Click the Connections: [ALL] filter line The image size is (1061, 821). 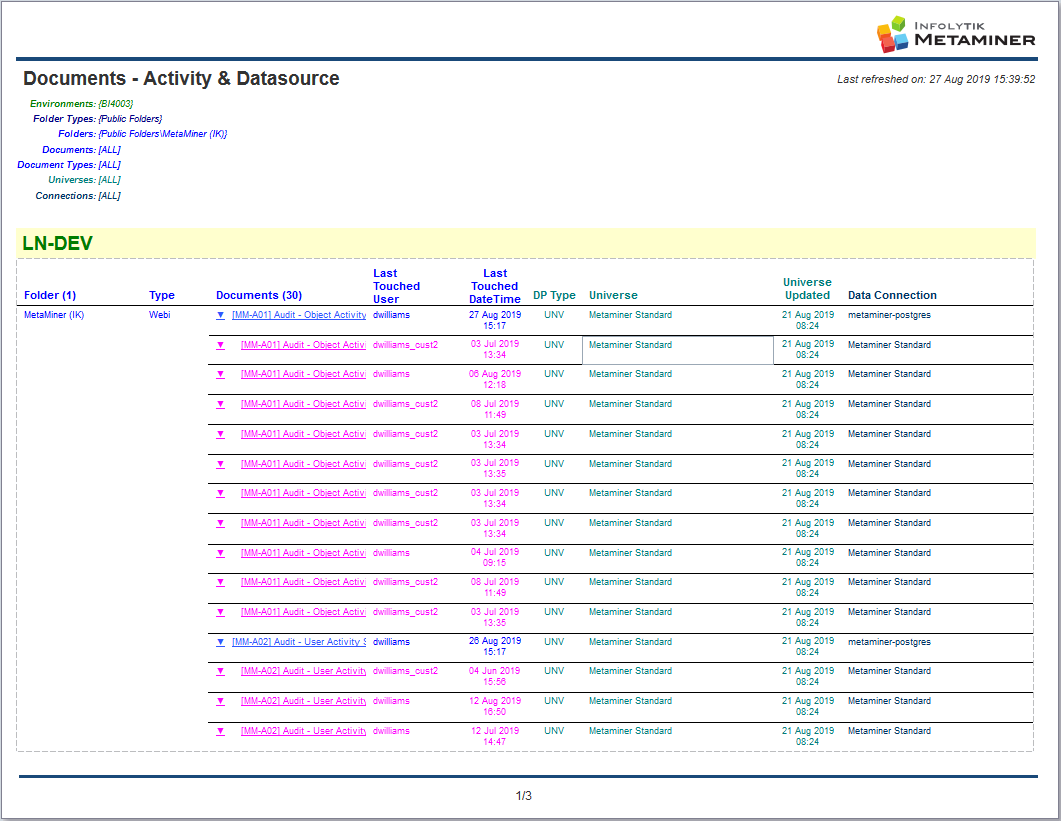[x=78, y=196]
